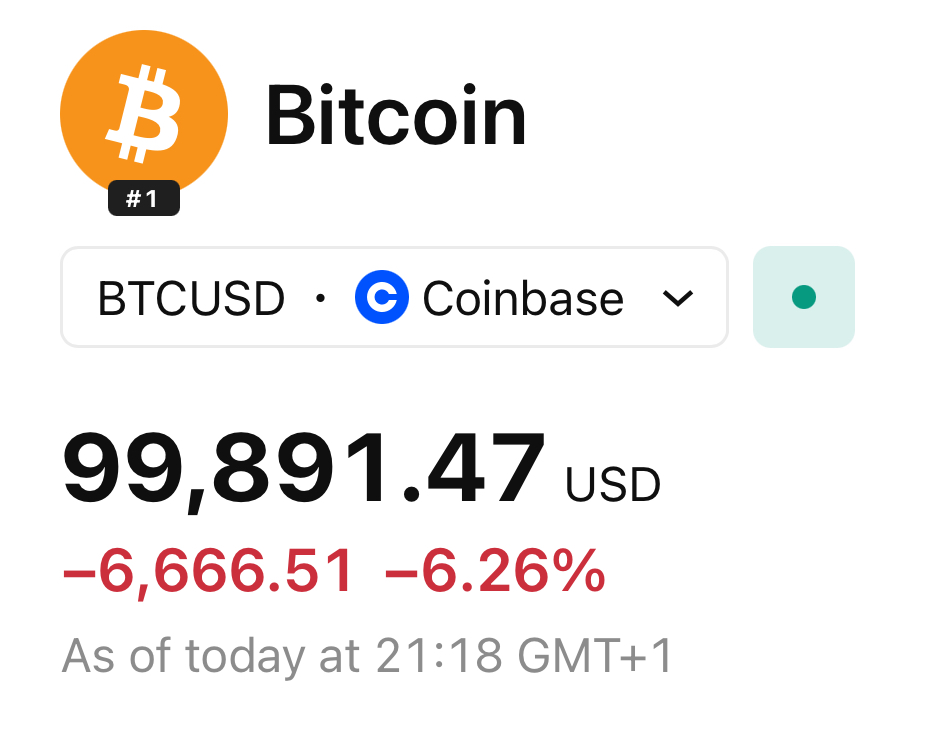
Task: Click the green market status dot
Action: (803, 297)
